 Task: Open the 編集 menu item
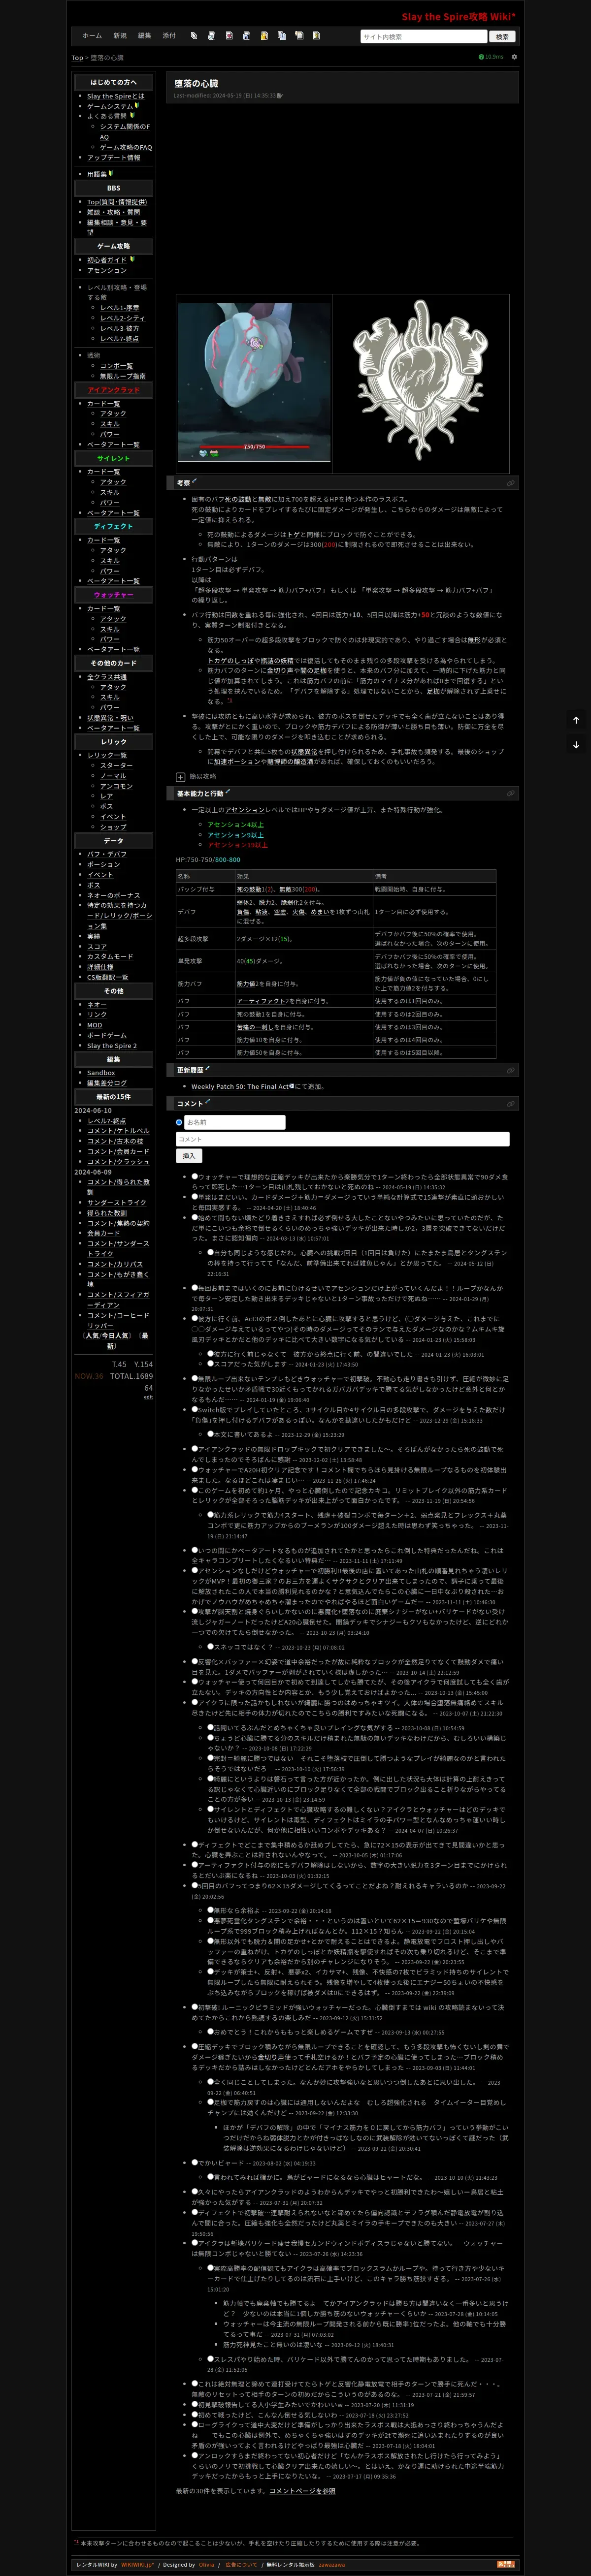(x=144, y=36)
